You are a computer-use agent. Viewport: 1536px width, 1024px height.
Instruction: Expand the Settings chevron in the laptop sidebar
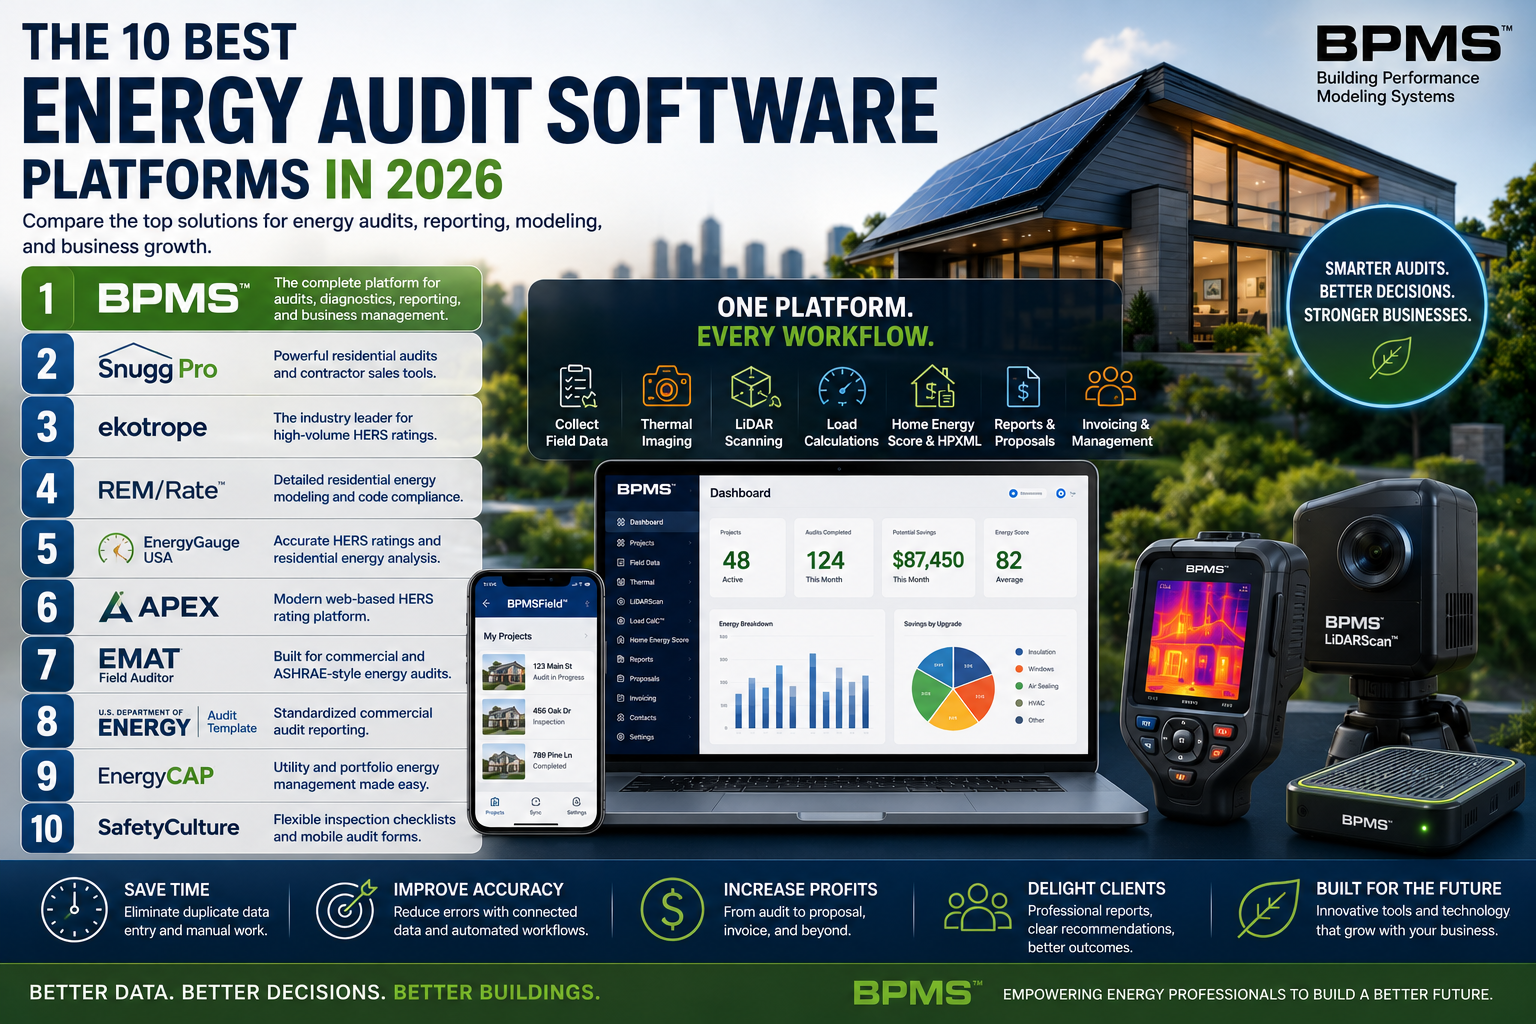(x=690, y=737)
